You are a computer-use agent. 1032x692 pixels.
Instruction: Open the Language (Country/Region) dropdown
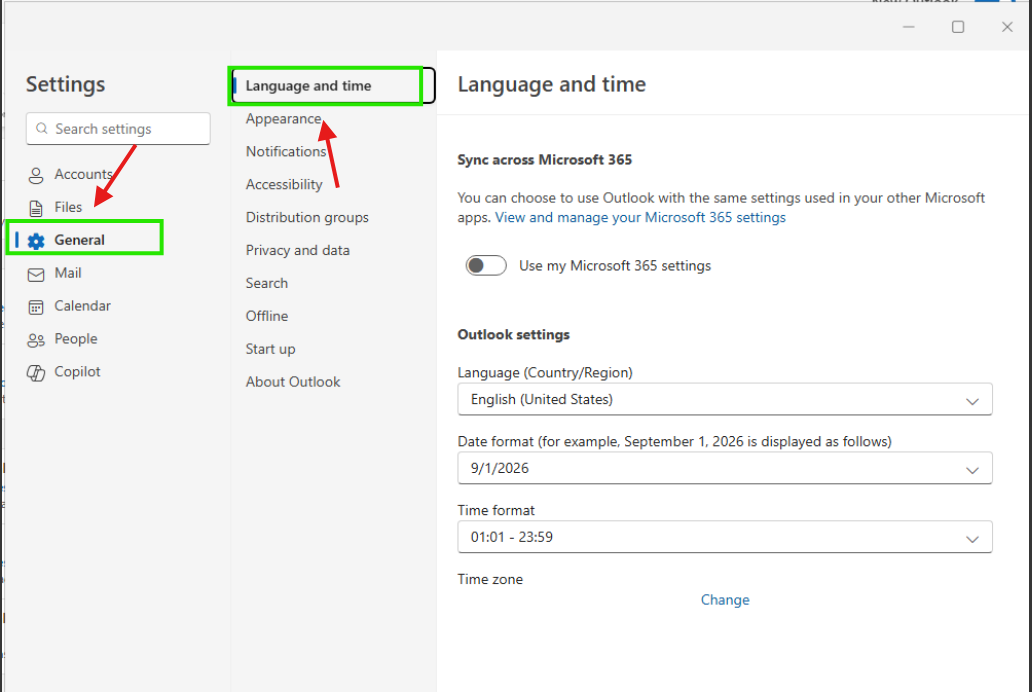click(x=725, y=399)
